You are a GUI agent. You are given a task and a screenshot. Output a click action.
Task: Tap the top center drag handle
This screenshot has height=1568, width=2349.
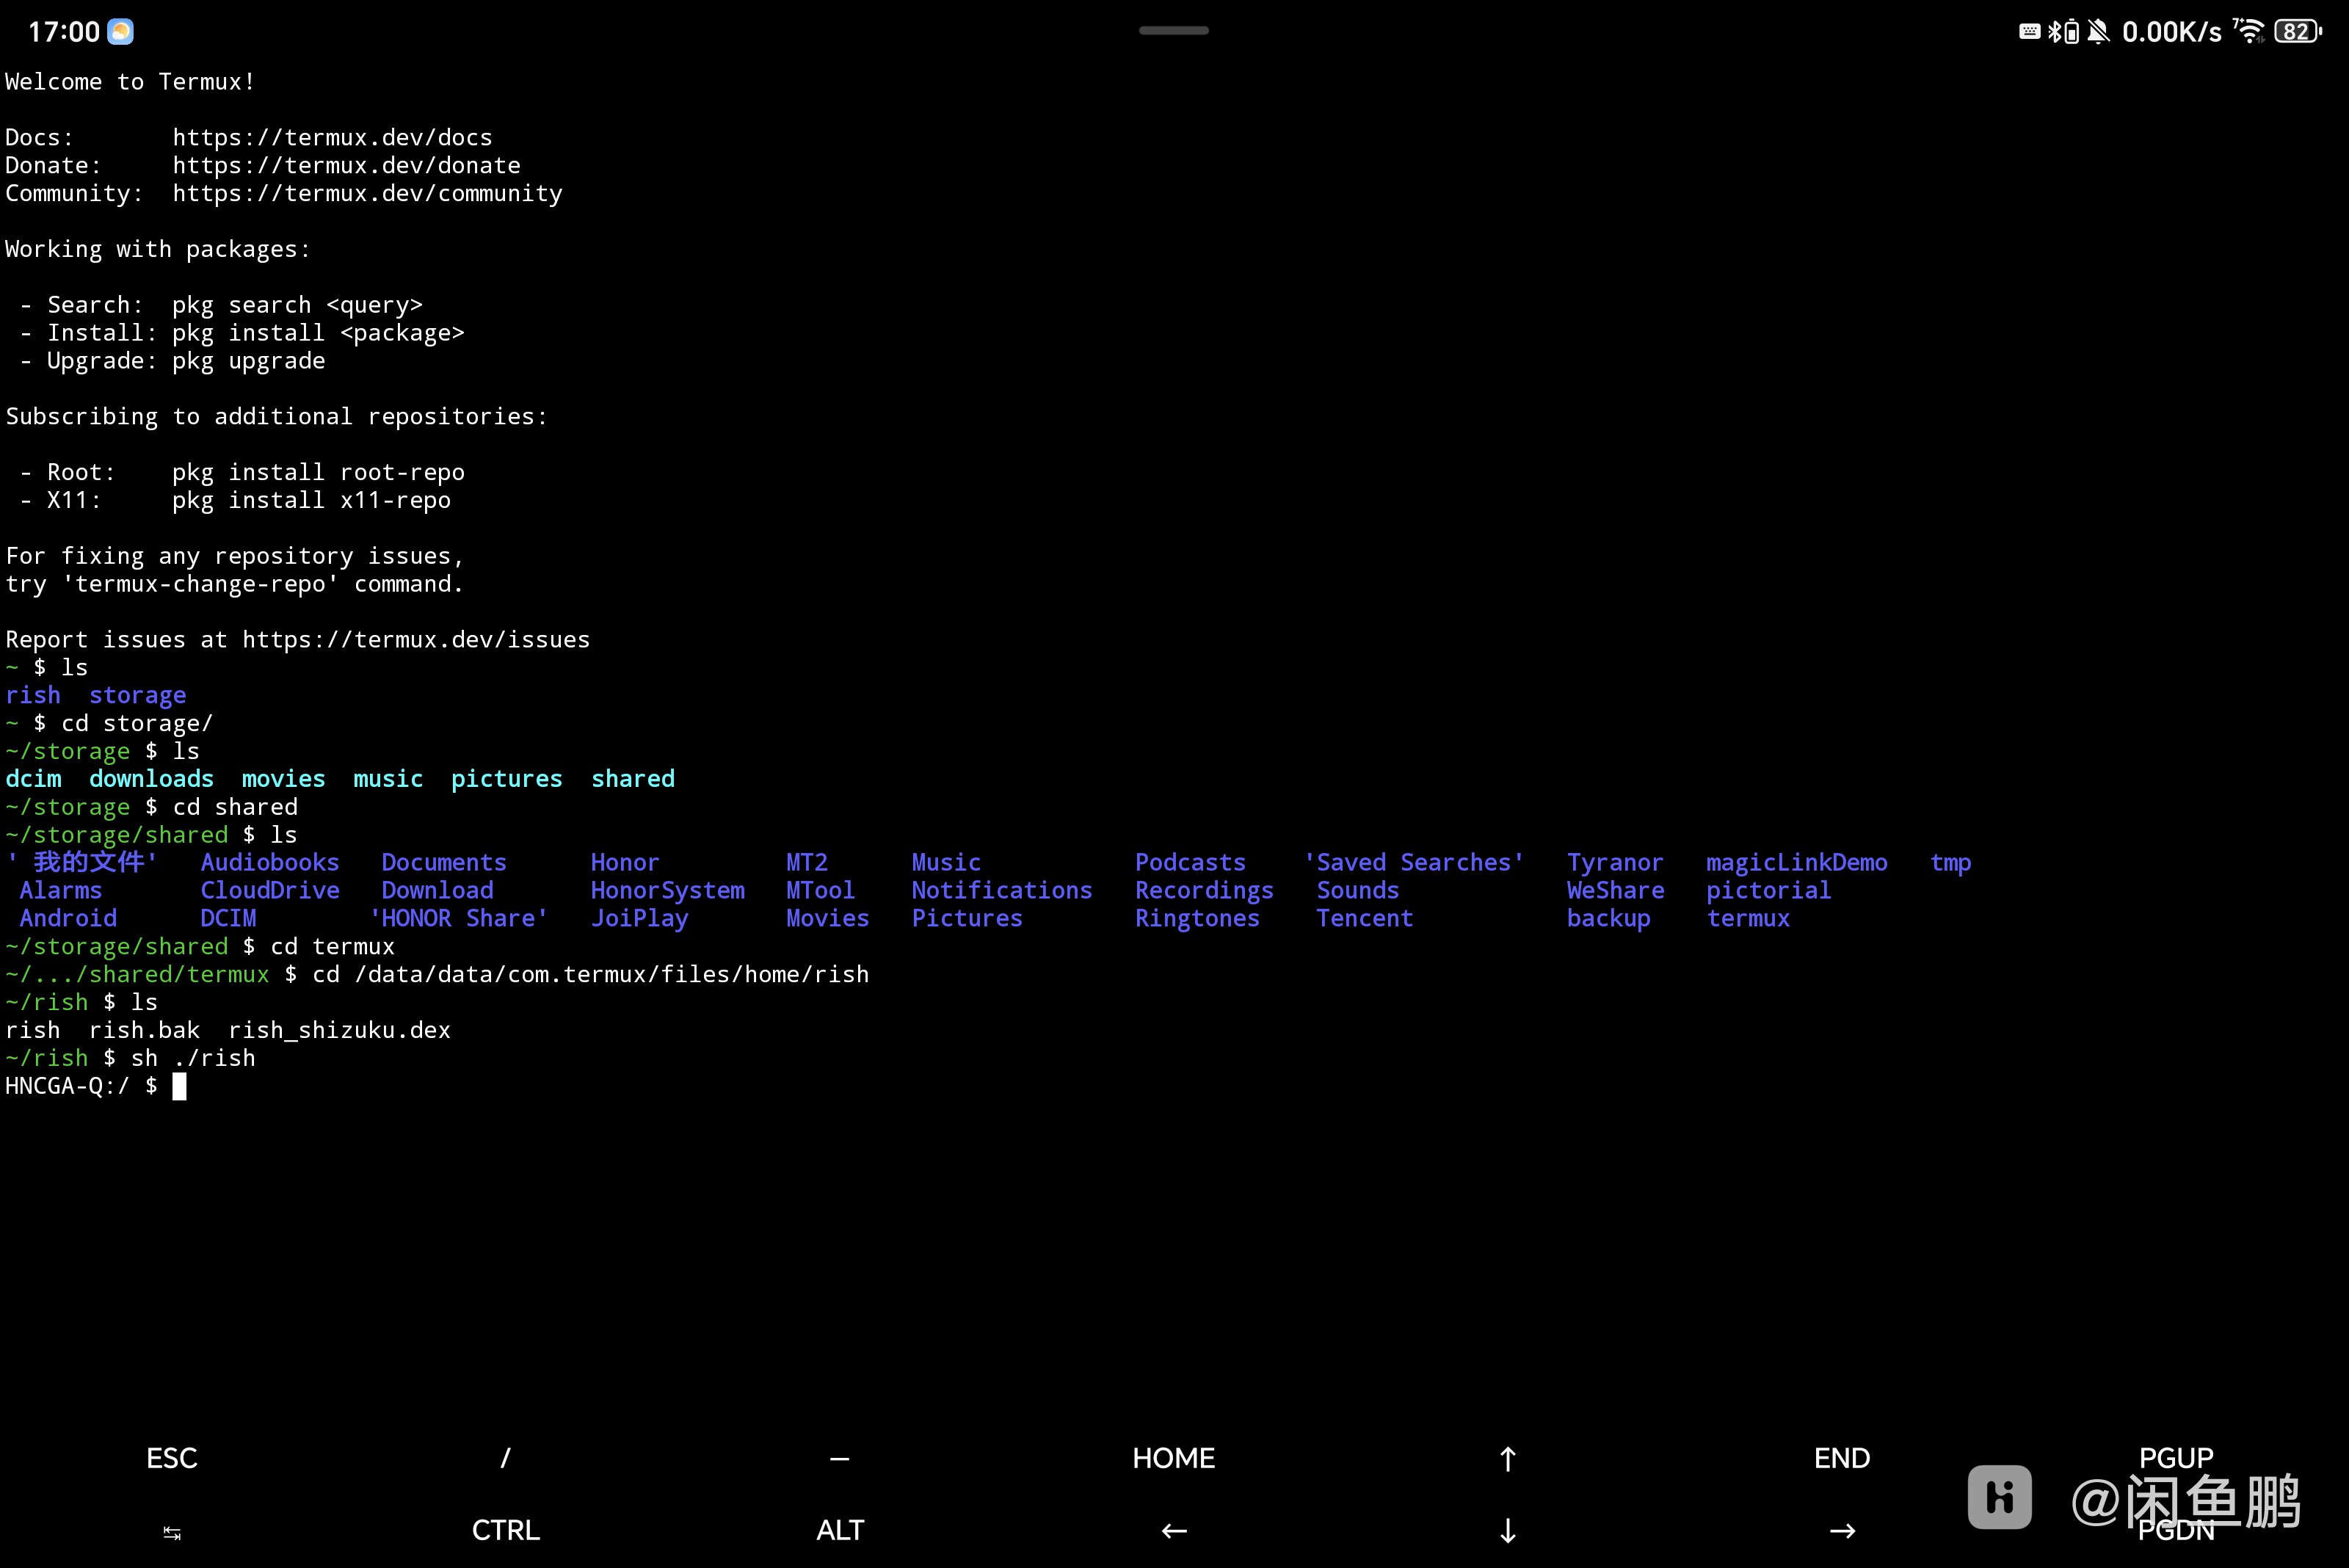click(x=1174, y=30)
